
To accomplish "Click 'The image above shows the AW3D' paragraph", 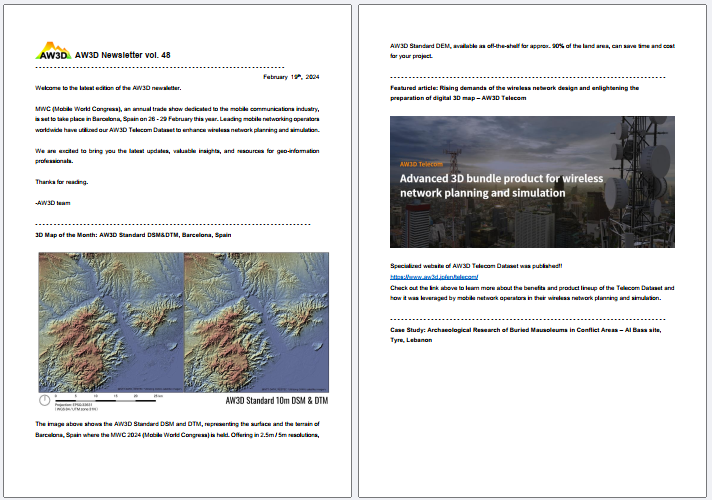I will pyautogui.click(x=177, y=429).
